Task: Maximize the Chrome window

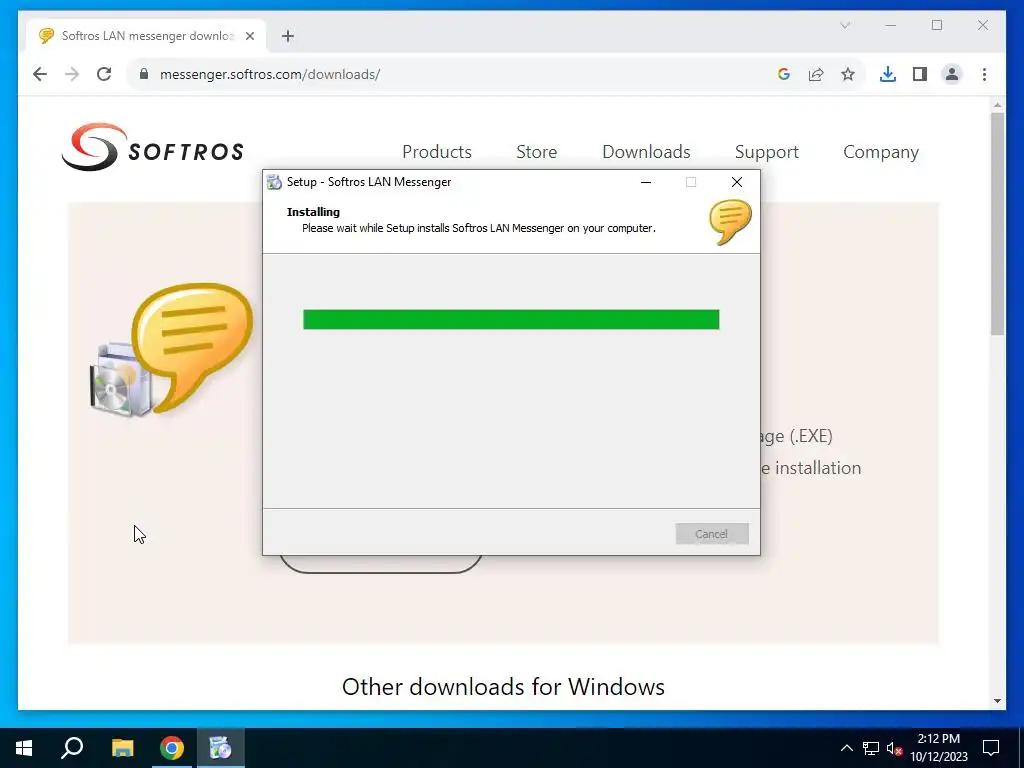Action: pos(937,25)
